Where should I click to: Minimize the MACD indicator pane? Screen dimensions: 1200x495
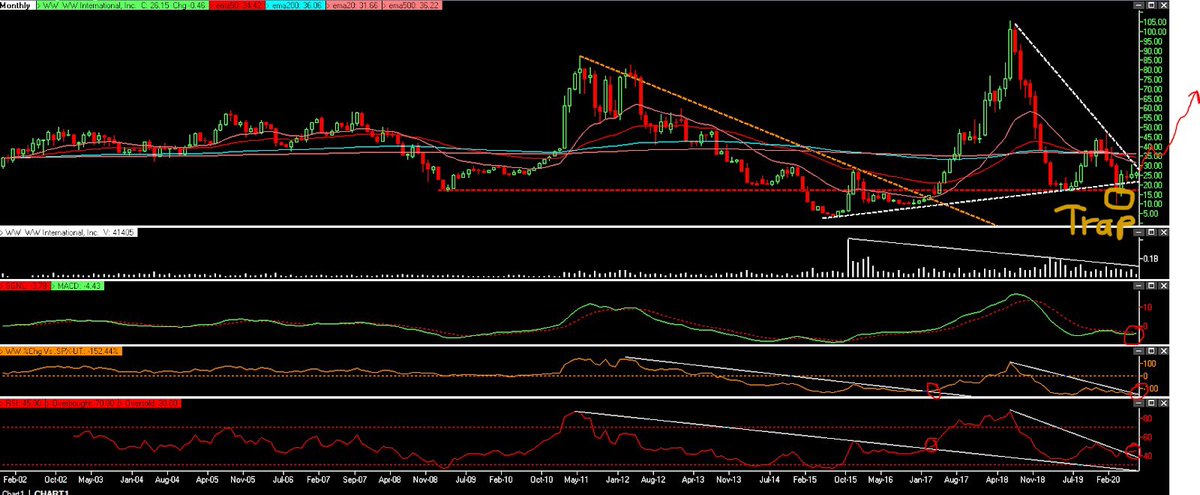click(x=1139, y=286)
